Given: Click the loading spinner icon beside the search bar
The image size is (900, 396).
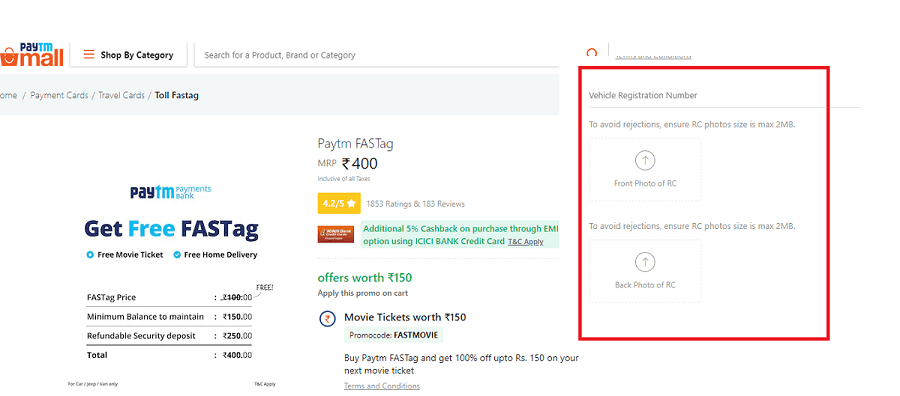Looking at the screenshot, I should (x=592, y=53).
